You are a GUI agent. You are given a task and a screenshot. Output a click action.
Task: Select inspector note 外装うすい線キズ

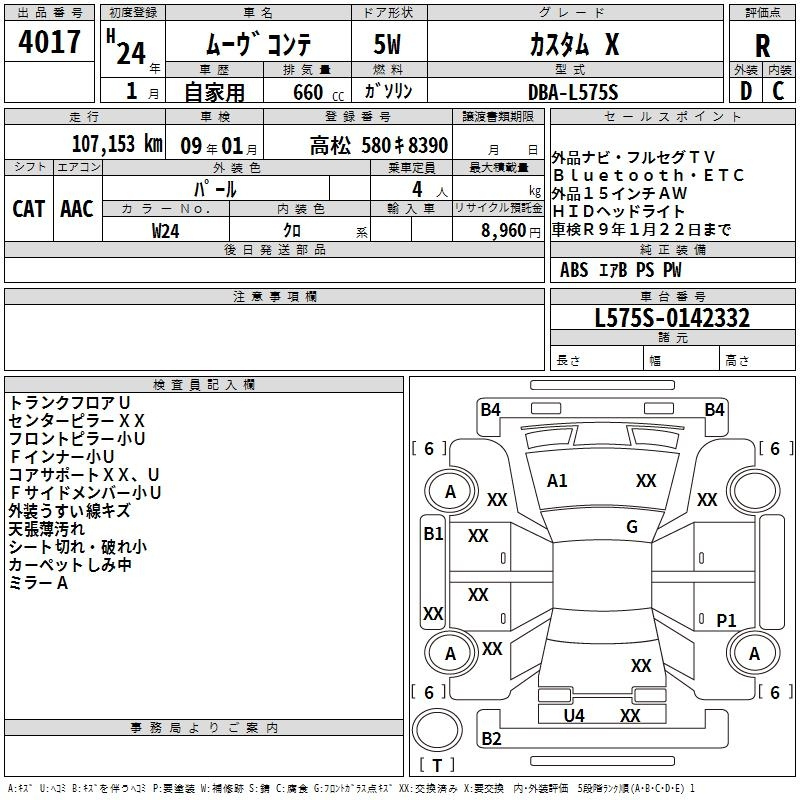pyautogui.click(x=69, y=510)
